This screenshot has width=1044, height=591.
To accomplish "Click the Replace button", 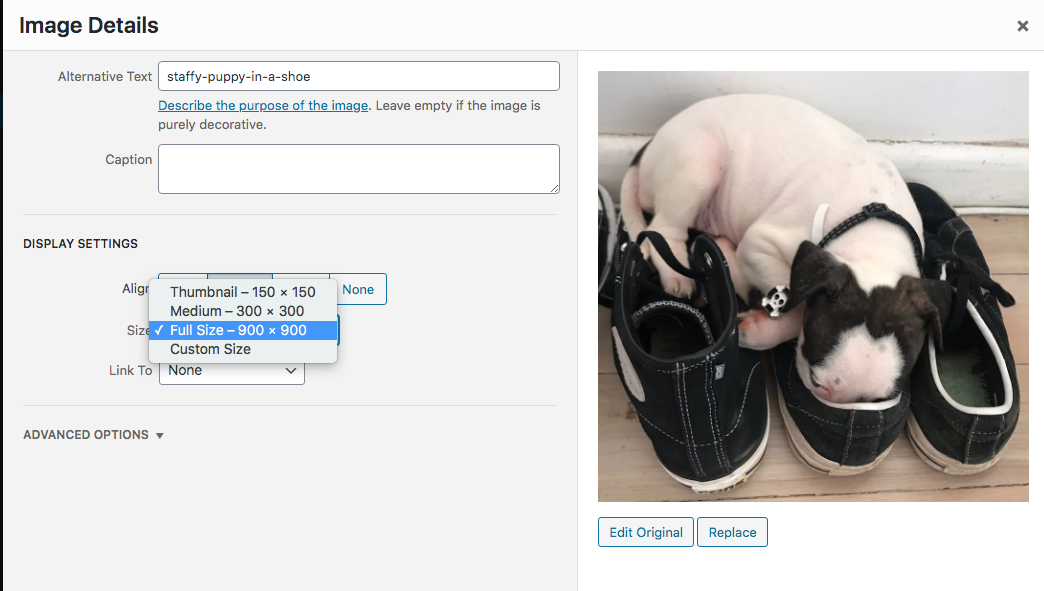I will pyautogui.click(x=732, y=532).
